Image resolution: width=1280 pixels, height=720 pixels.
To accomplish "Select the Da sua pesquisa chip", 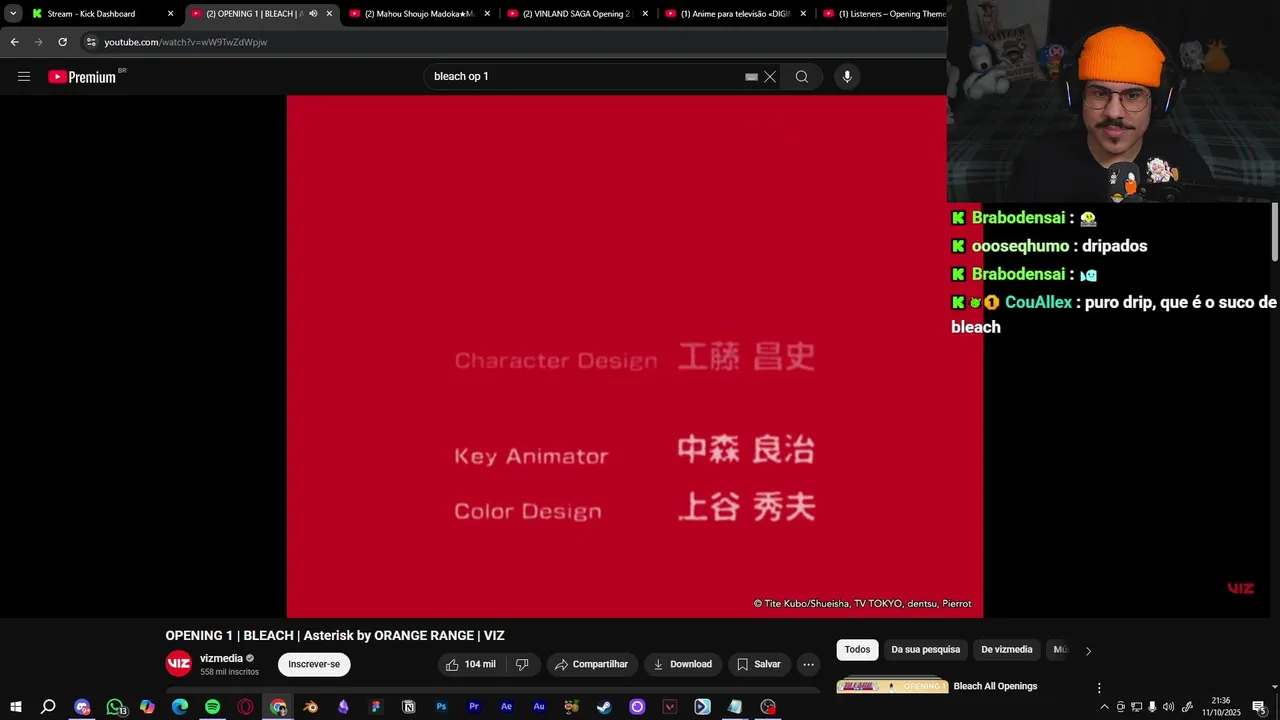I will (x=926, y=650).
